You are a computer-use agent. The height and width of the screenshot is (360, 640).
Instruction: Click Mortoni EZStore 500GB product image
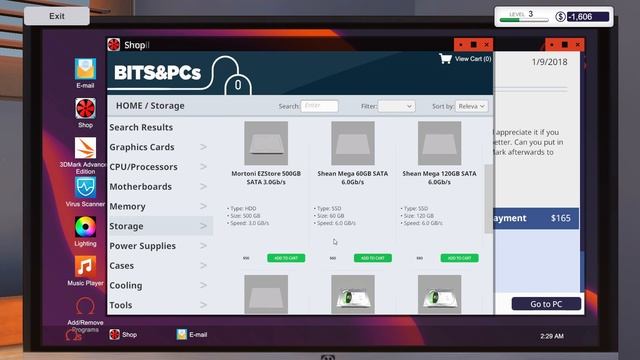tap(266, 143)
